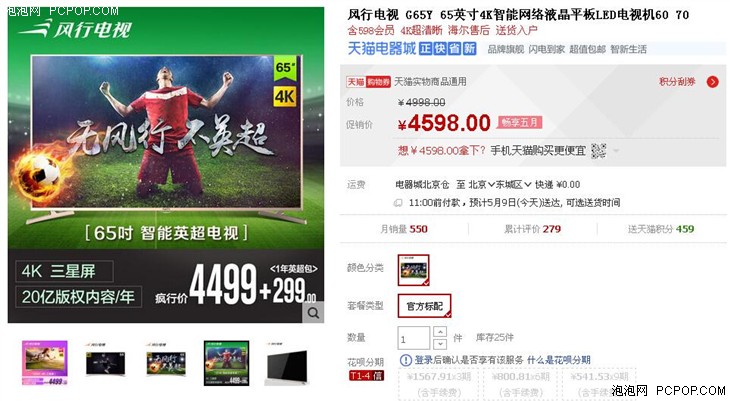
Task: Click the 天猫电器城 logo
Action: click(x=382, y=48)
